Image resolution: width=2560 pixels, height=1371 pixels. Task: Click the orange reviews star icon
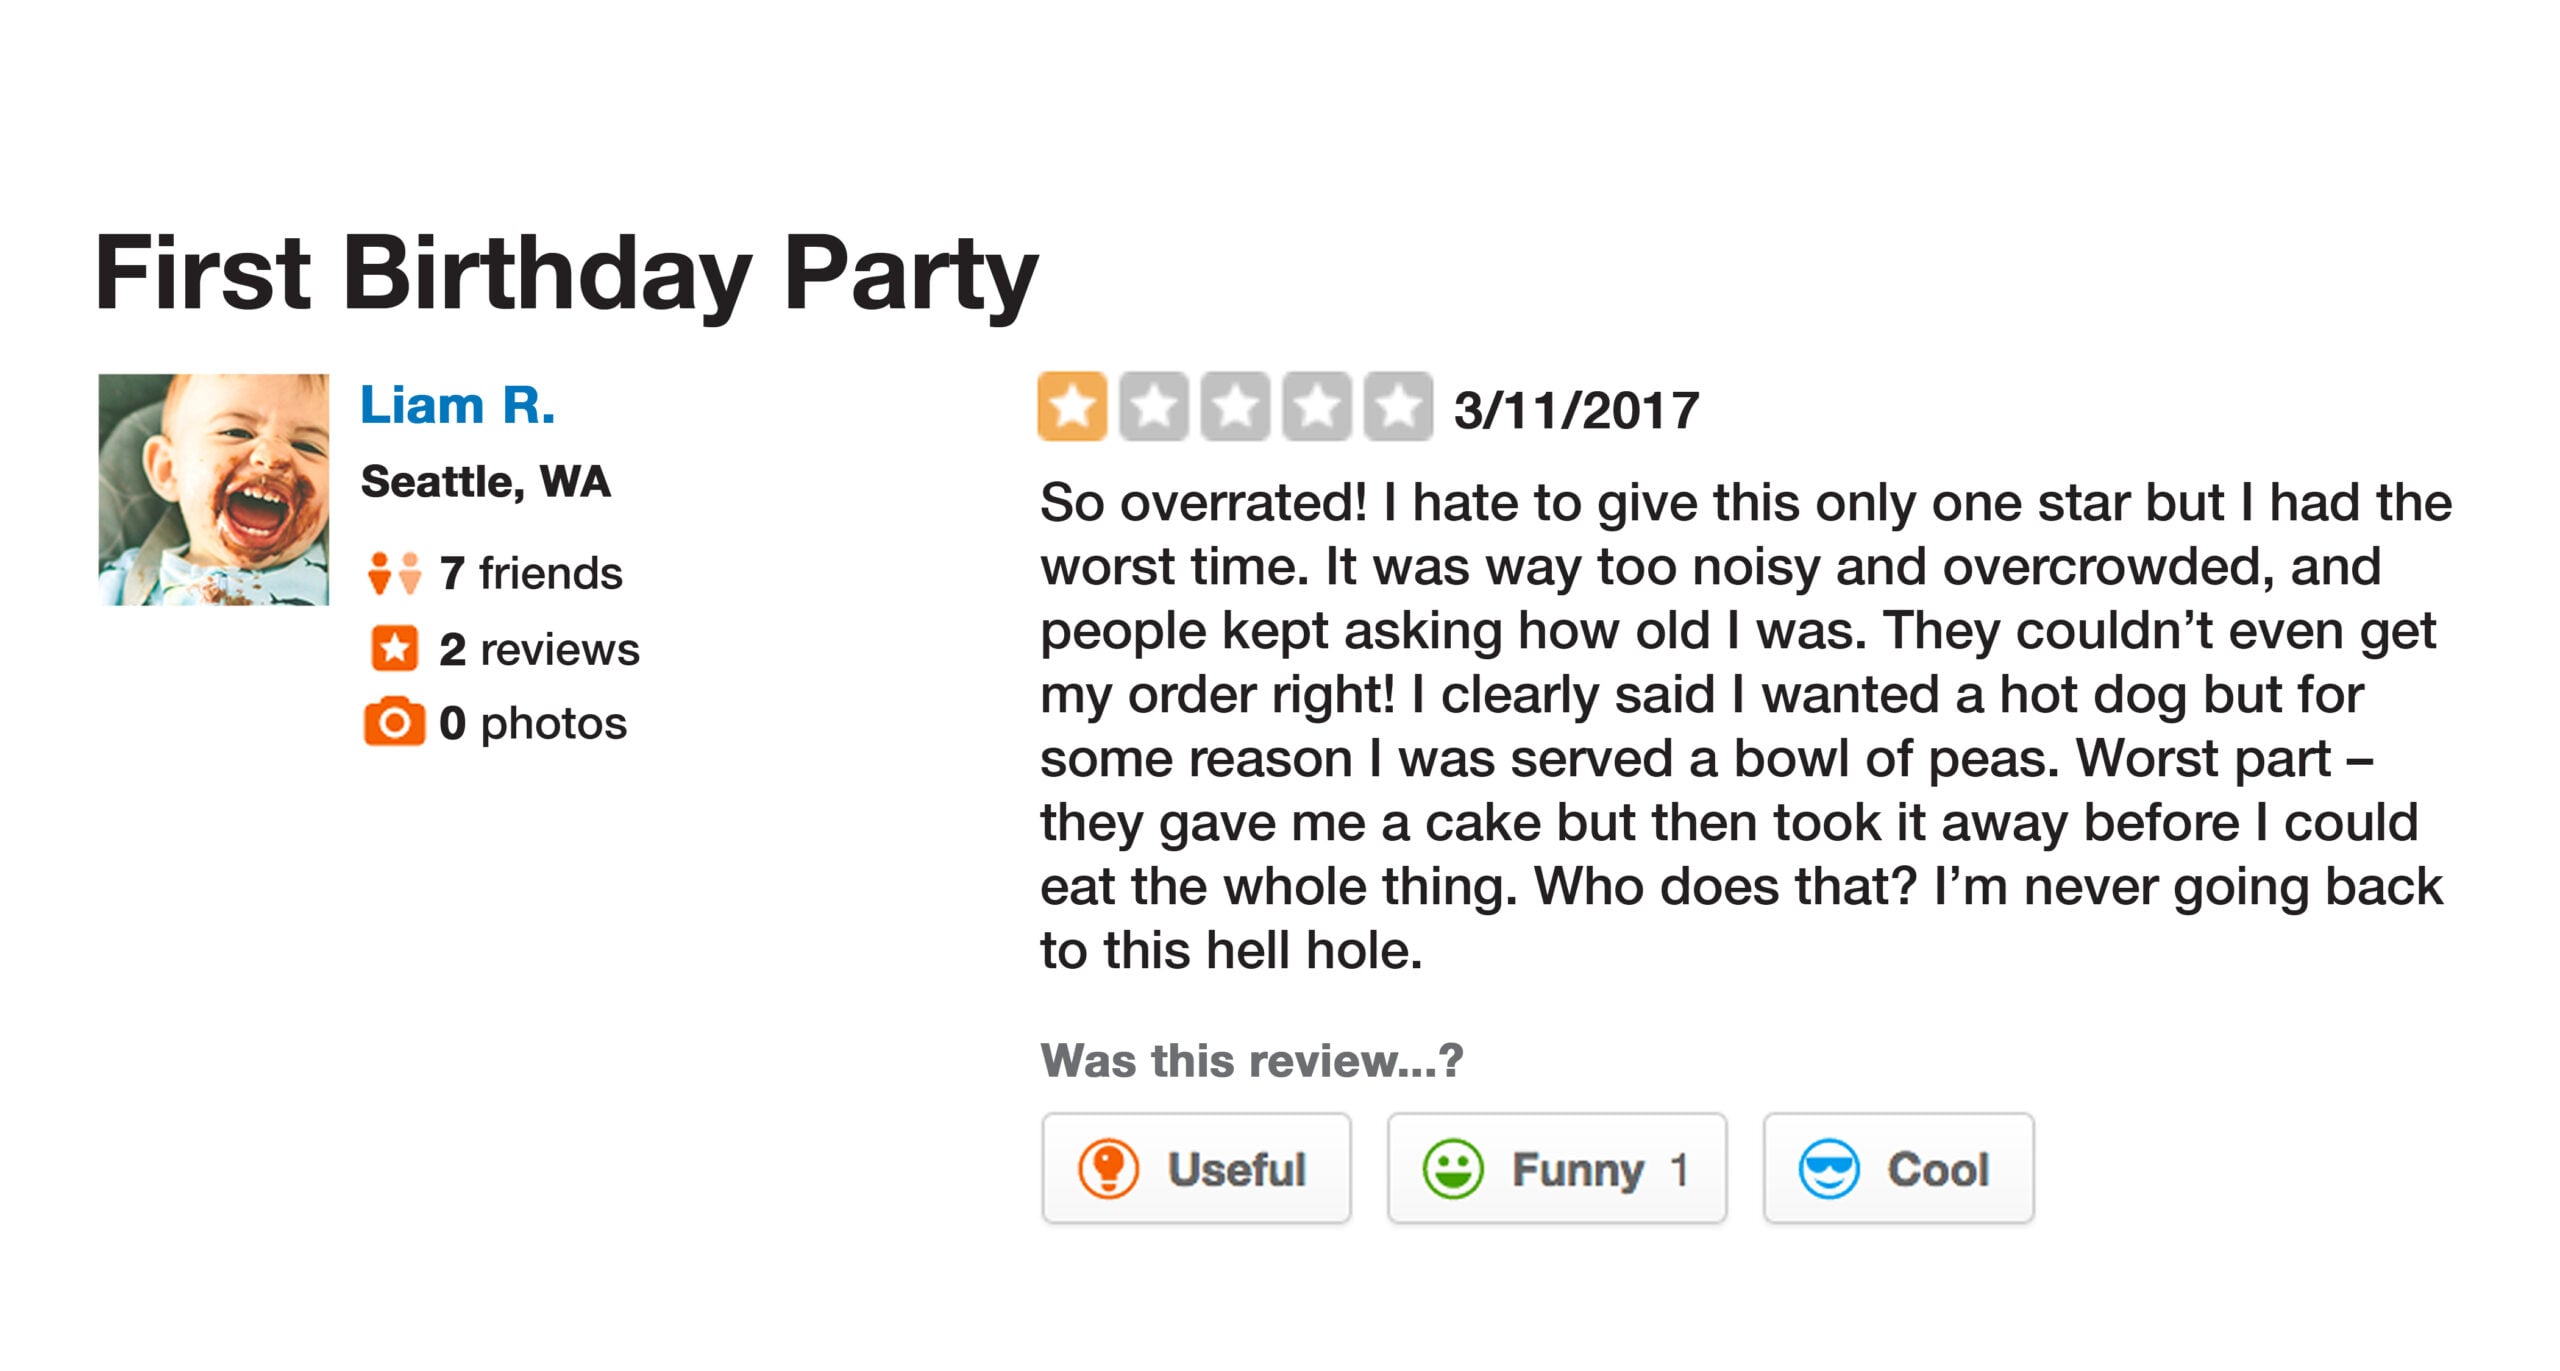(394, 648)
